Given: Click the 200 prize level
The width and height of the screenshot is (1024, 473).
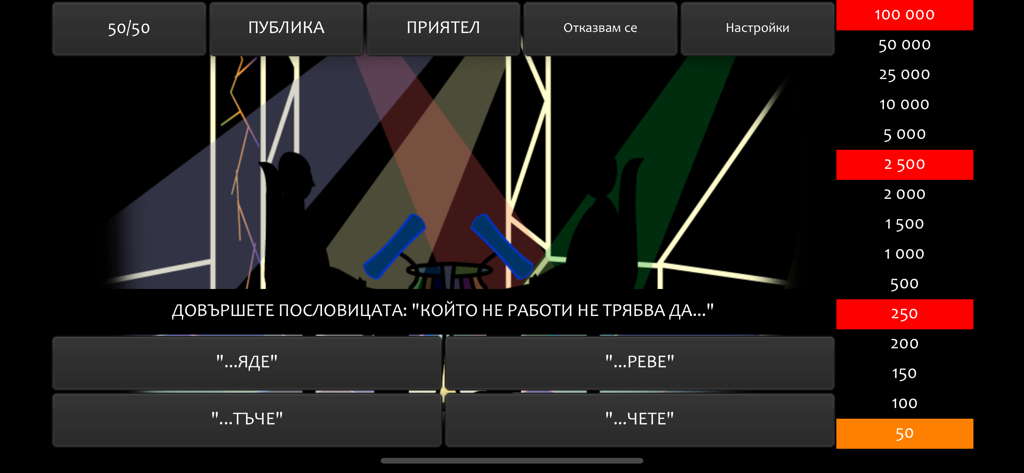Looking at the screenshot, I should point(904,344).
